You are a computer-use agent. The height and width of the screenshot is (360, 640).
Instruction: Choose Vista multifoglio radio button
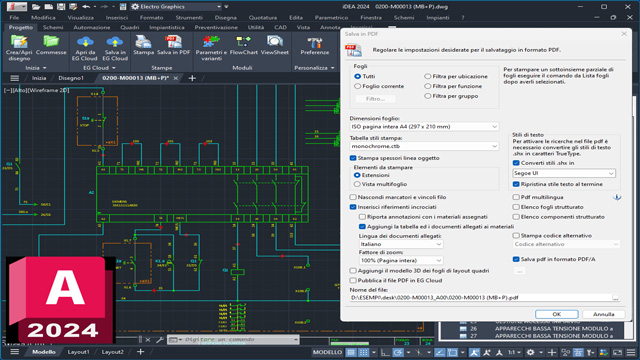357,184
